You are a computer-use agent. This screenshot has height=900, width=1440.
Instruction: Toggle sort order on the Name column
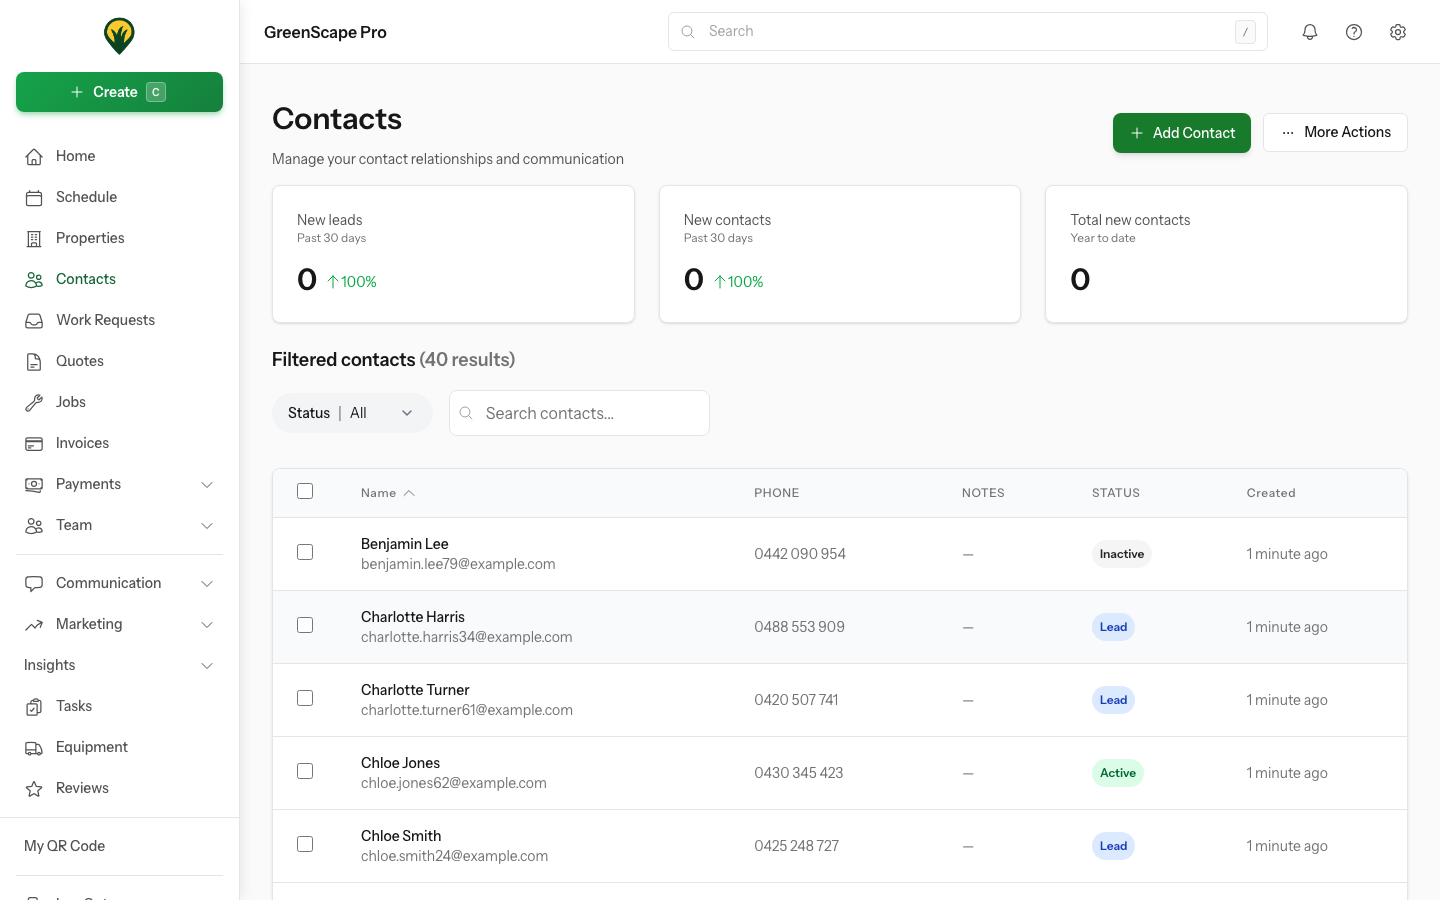click(386, 492)
